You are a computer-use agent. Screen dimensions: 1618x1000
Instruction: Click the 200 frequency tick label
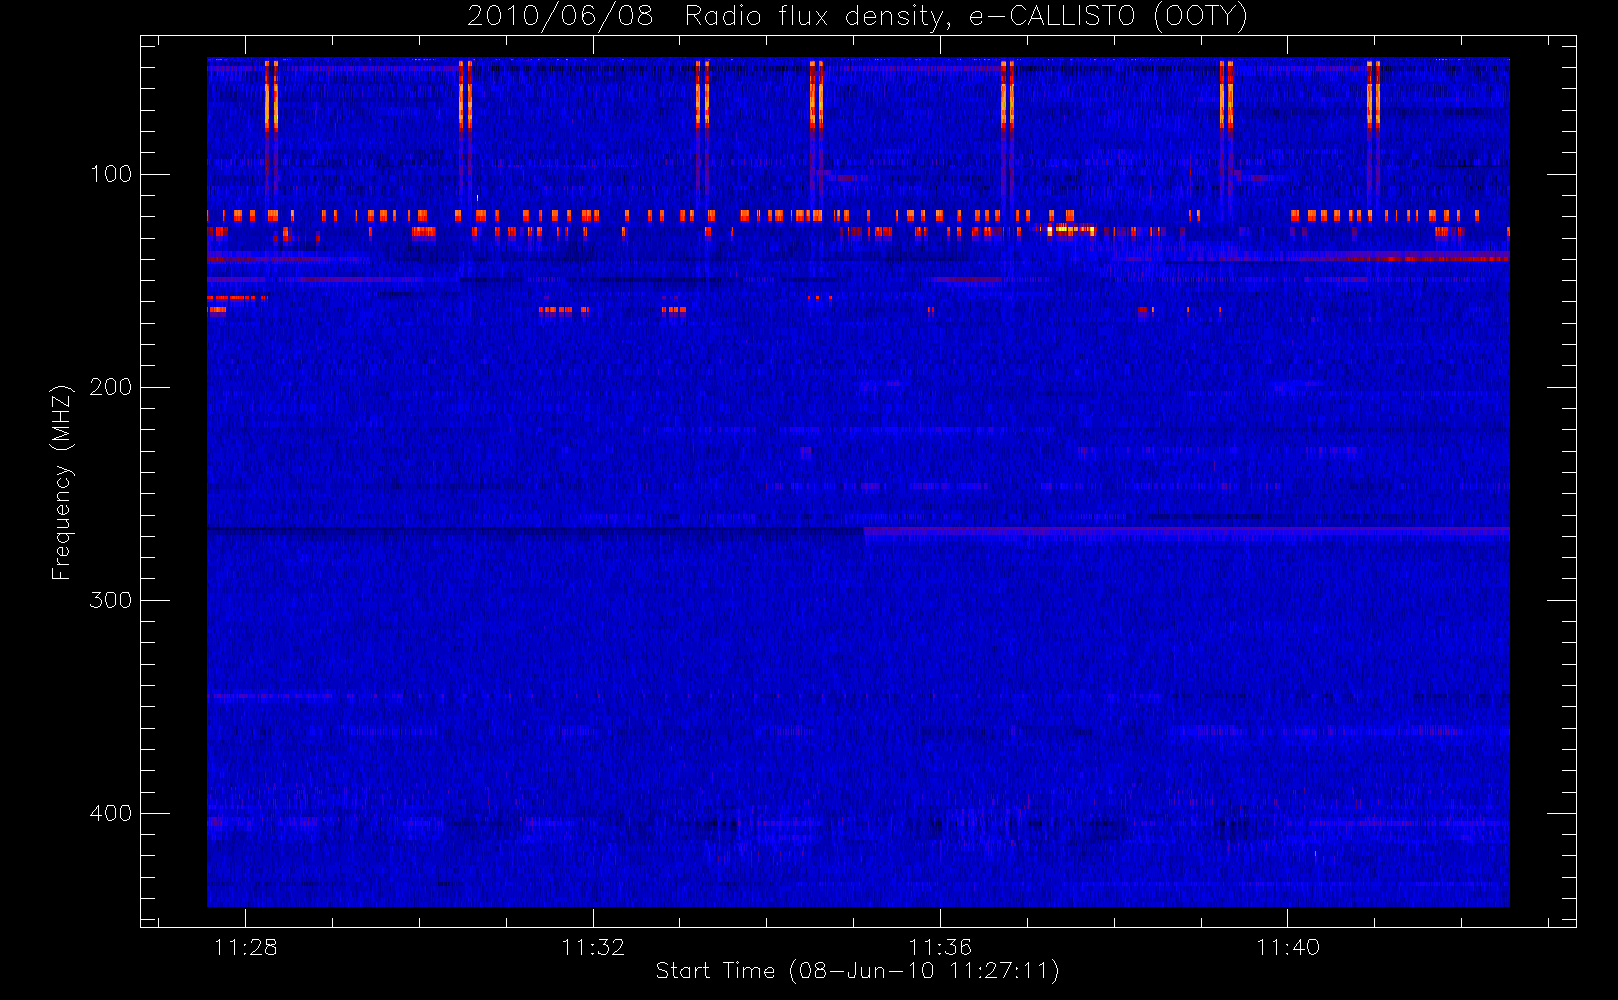click(111, 387)
